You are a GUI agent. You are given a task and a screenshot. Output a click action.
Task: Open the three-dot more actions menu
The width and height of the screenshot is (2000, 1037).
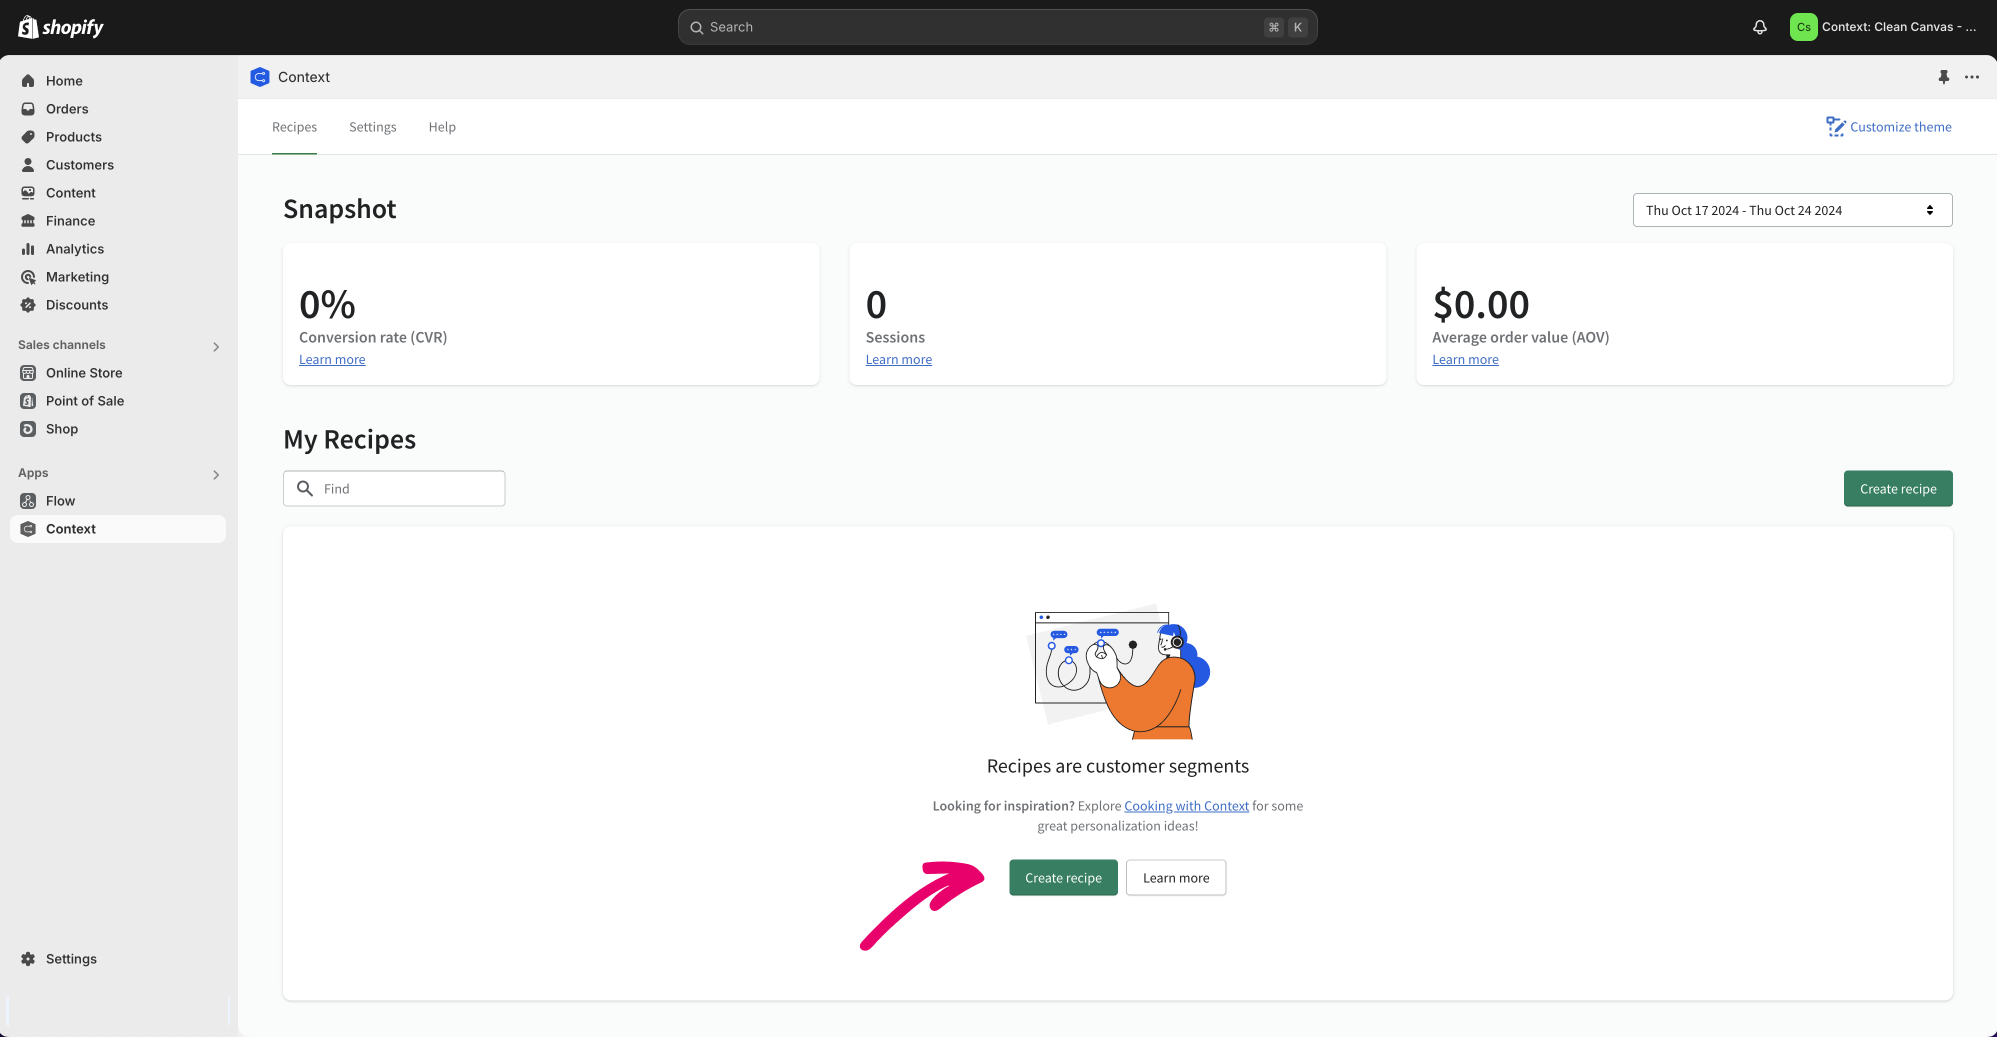1971,77
